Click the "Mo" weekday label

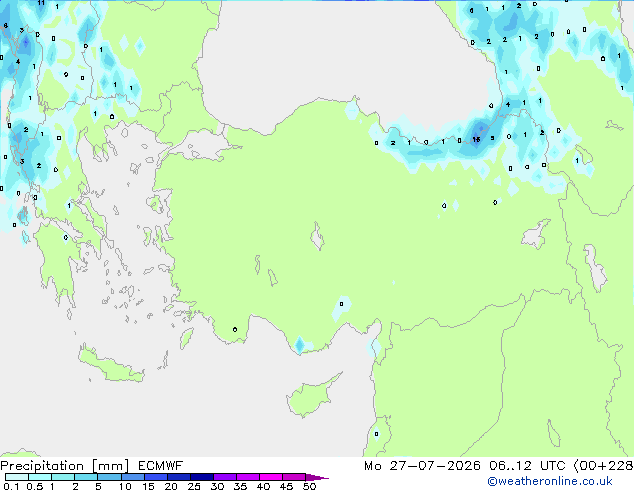372,466
